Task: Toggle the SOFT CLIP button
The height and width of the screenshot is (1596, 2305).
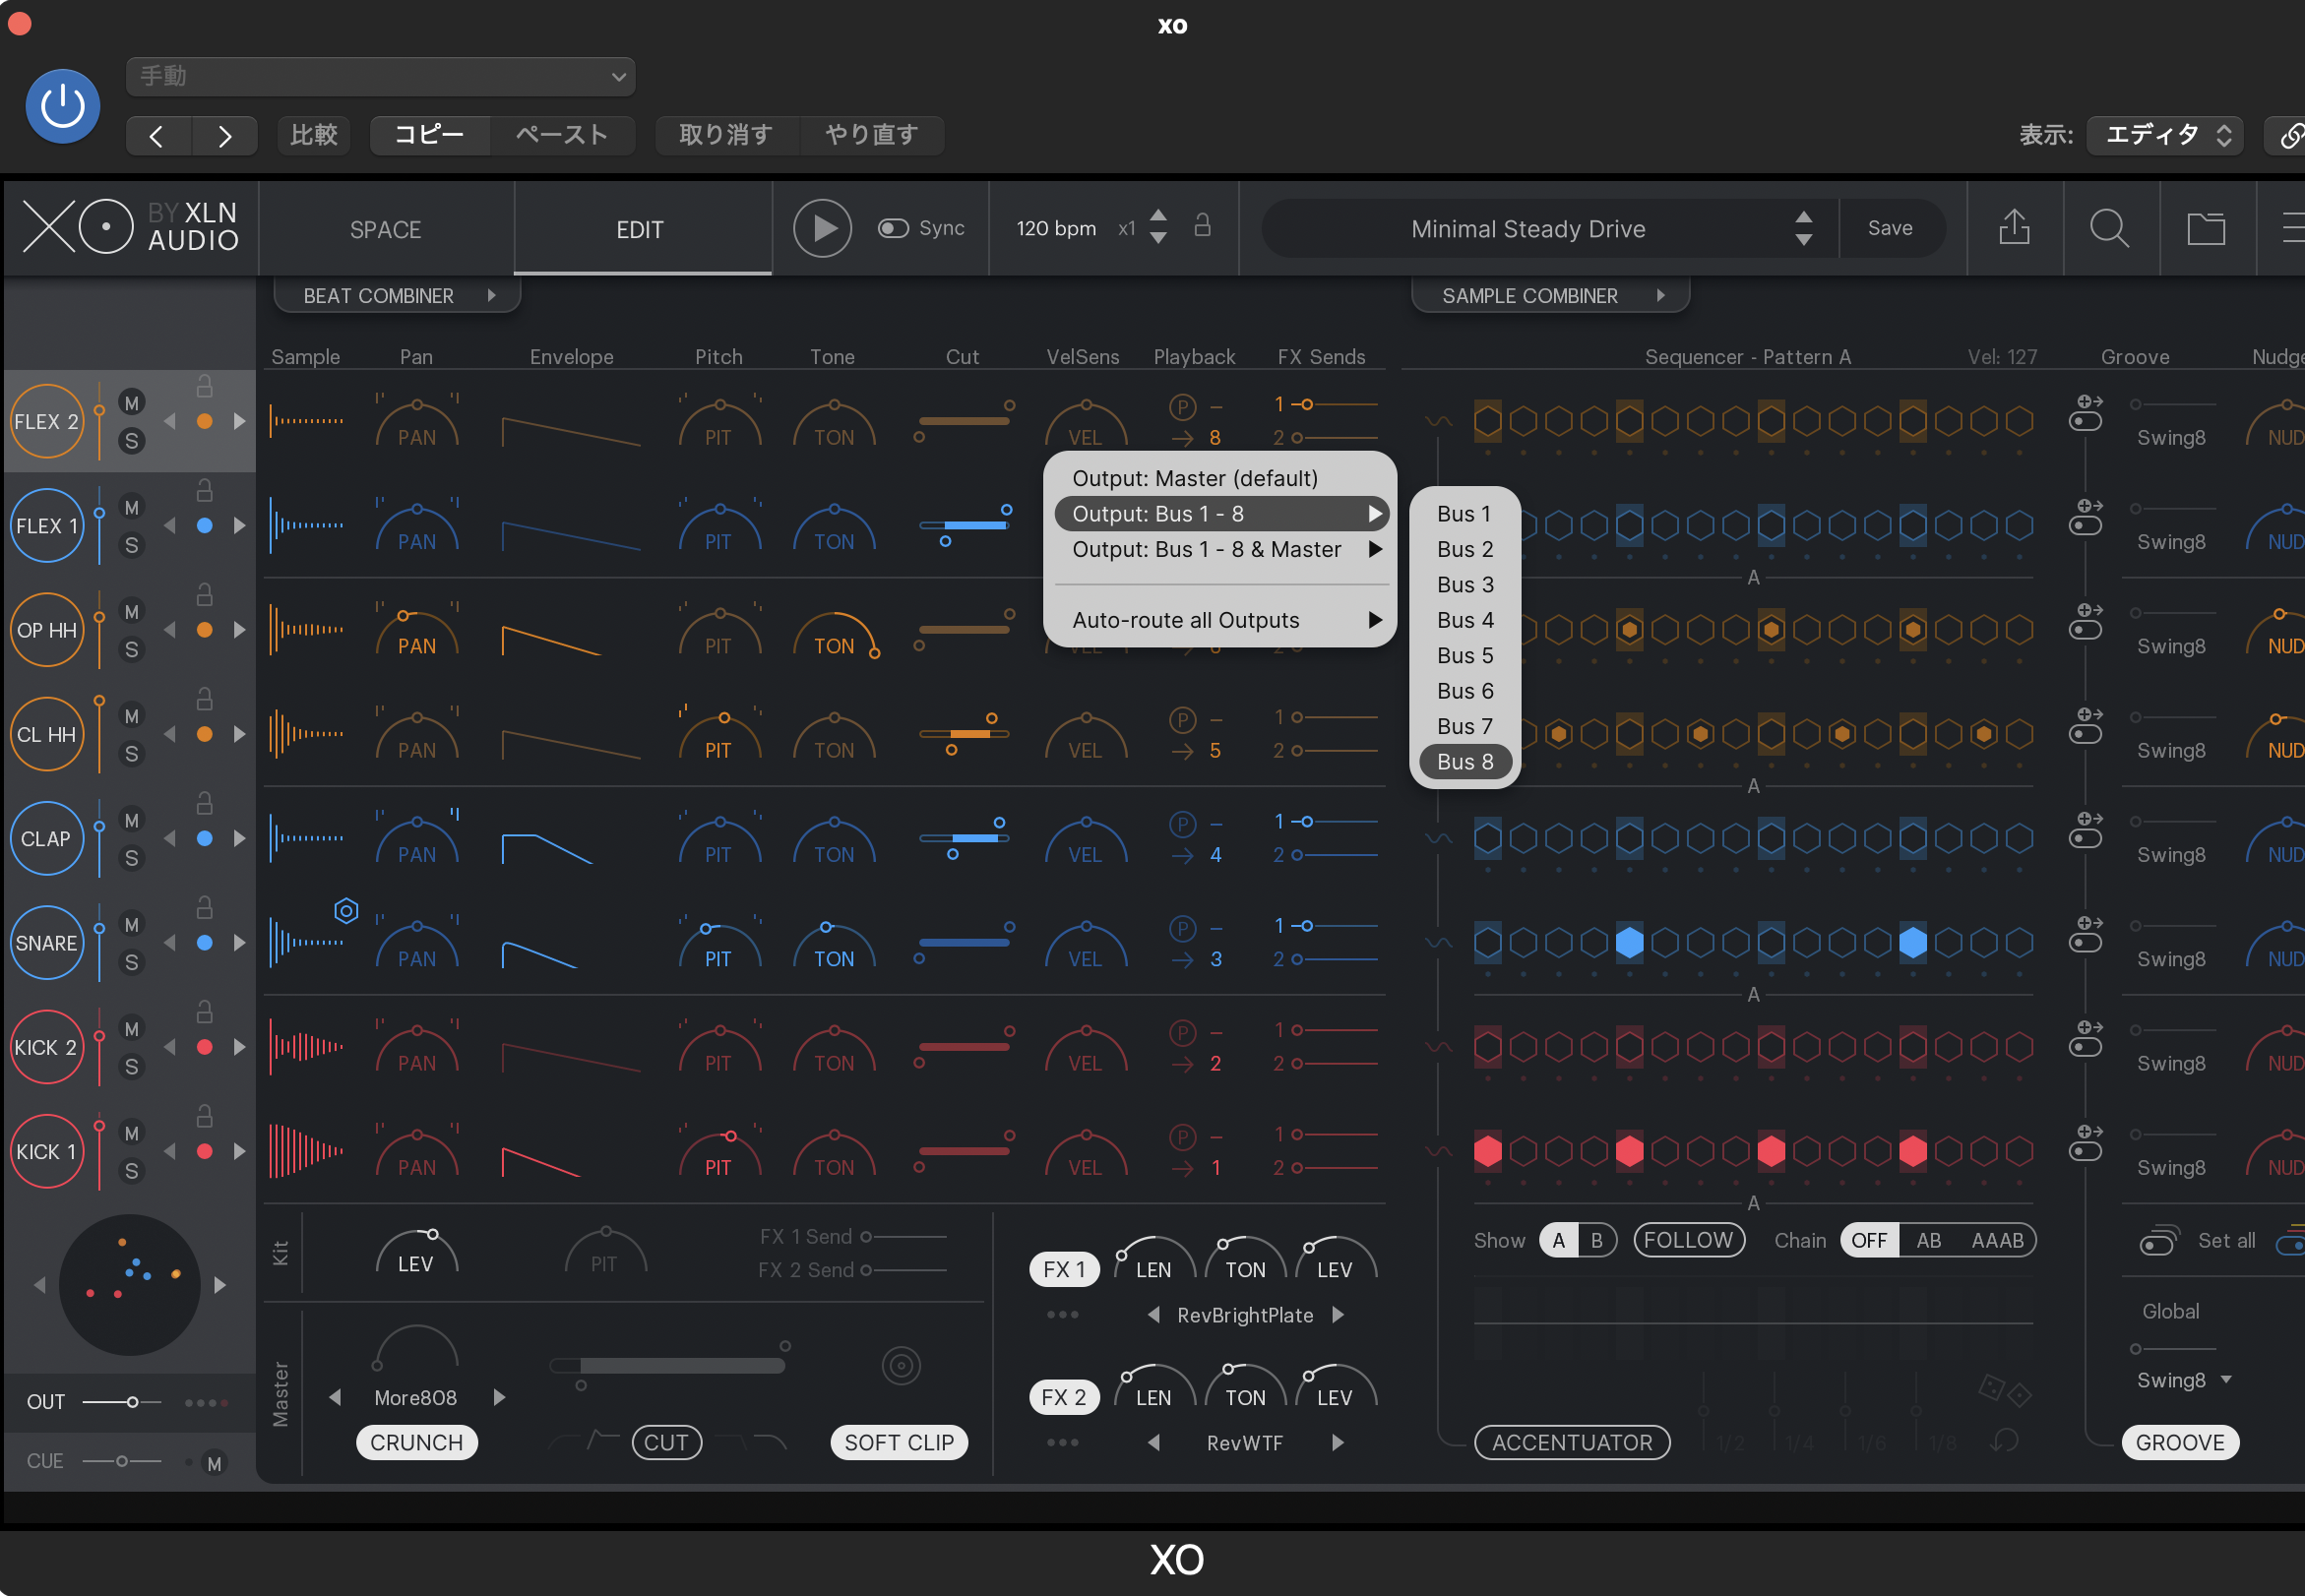Action: tap(899, 1442)
